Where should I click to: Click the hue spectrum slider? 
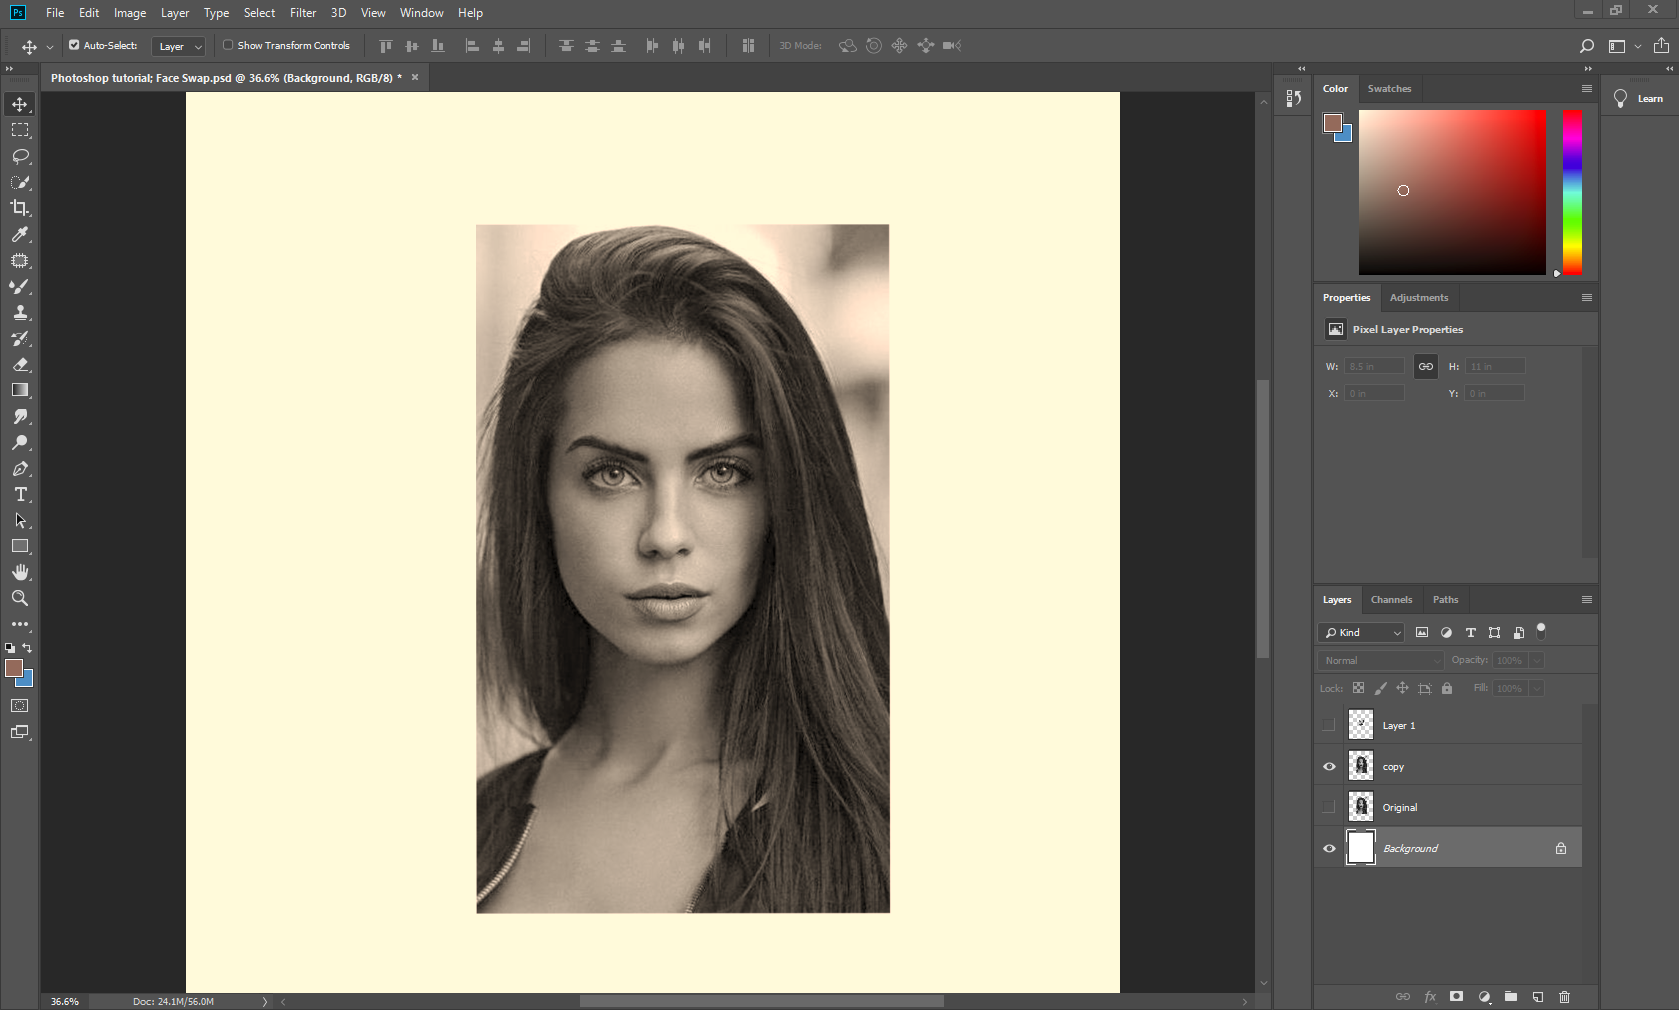1572,192
